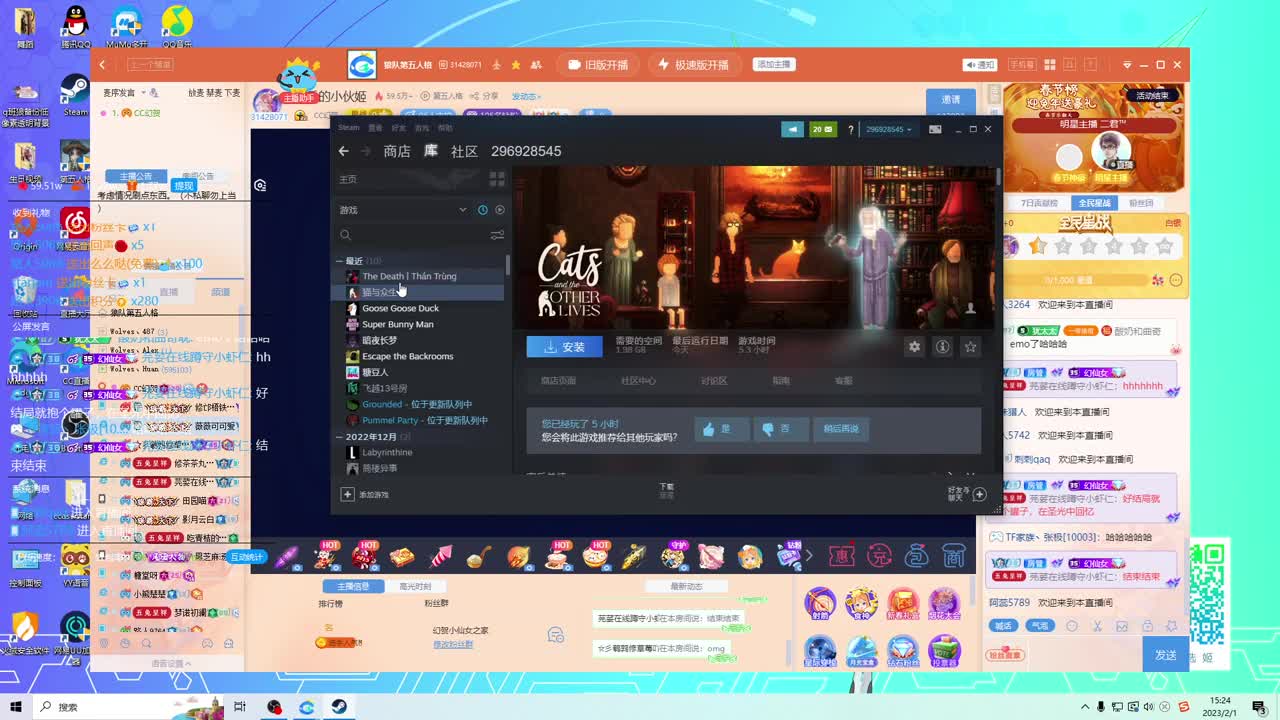The width and height of the screenshot is (1280, 720).
Task: Open 库 library tab in Steam
Action: pos(431,151)
